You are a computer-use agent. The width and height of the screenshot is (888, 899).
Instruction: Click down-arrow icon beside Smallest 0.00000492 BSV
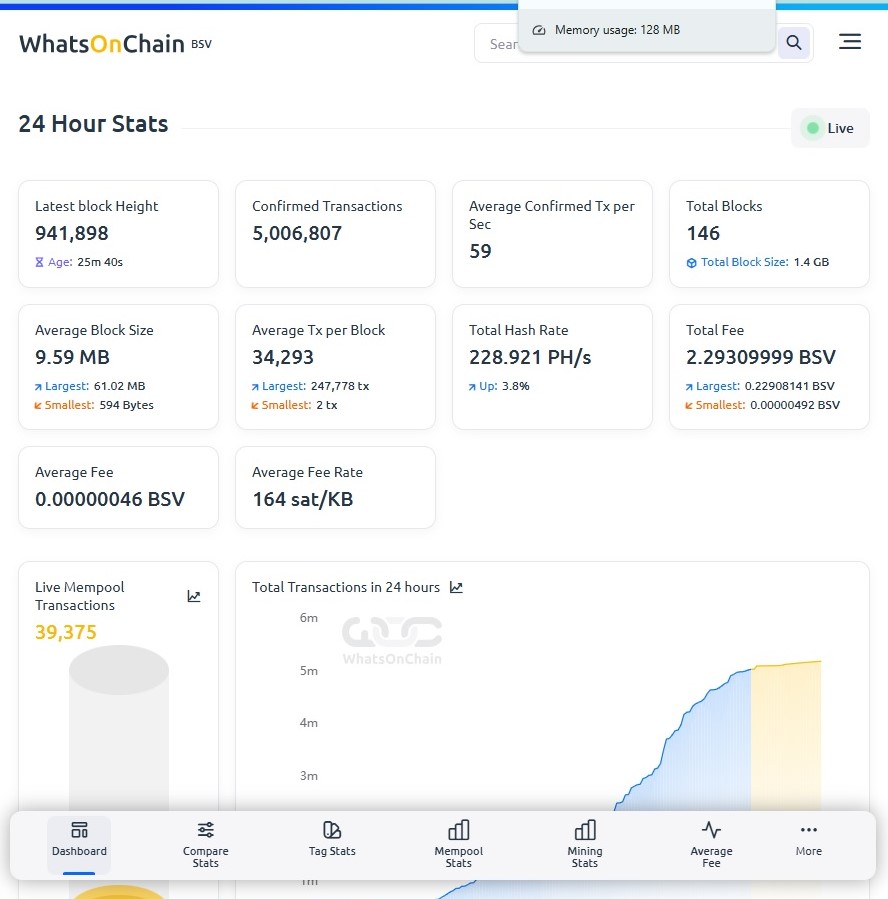689,405
